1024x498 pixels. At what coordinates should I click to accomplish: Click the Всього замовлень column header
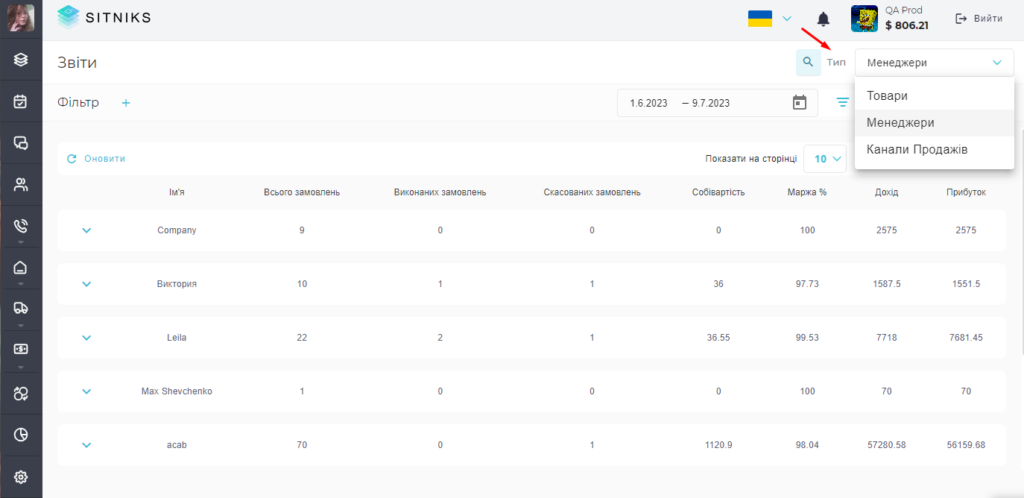point(302,193)
